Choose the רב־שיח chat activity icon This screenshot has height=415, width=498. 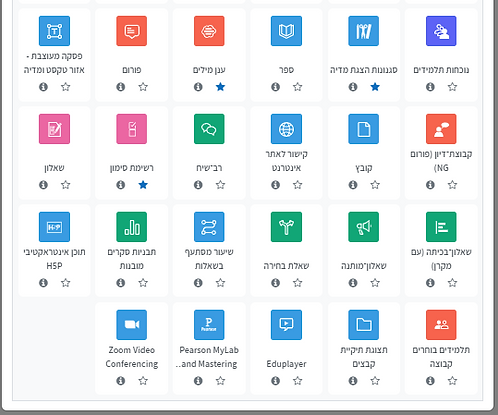pos(209,129)
